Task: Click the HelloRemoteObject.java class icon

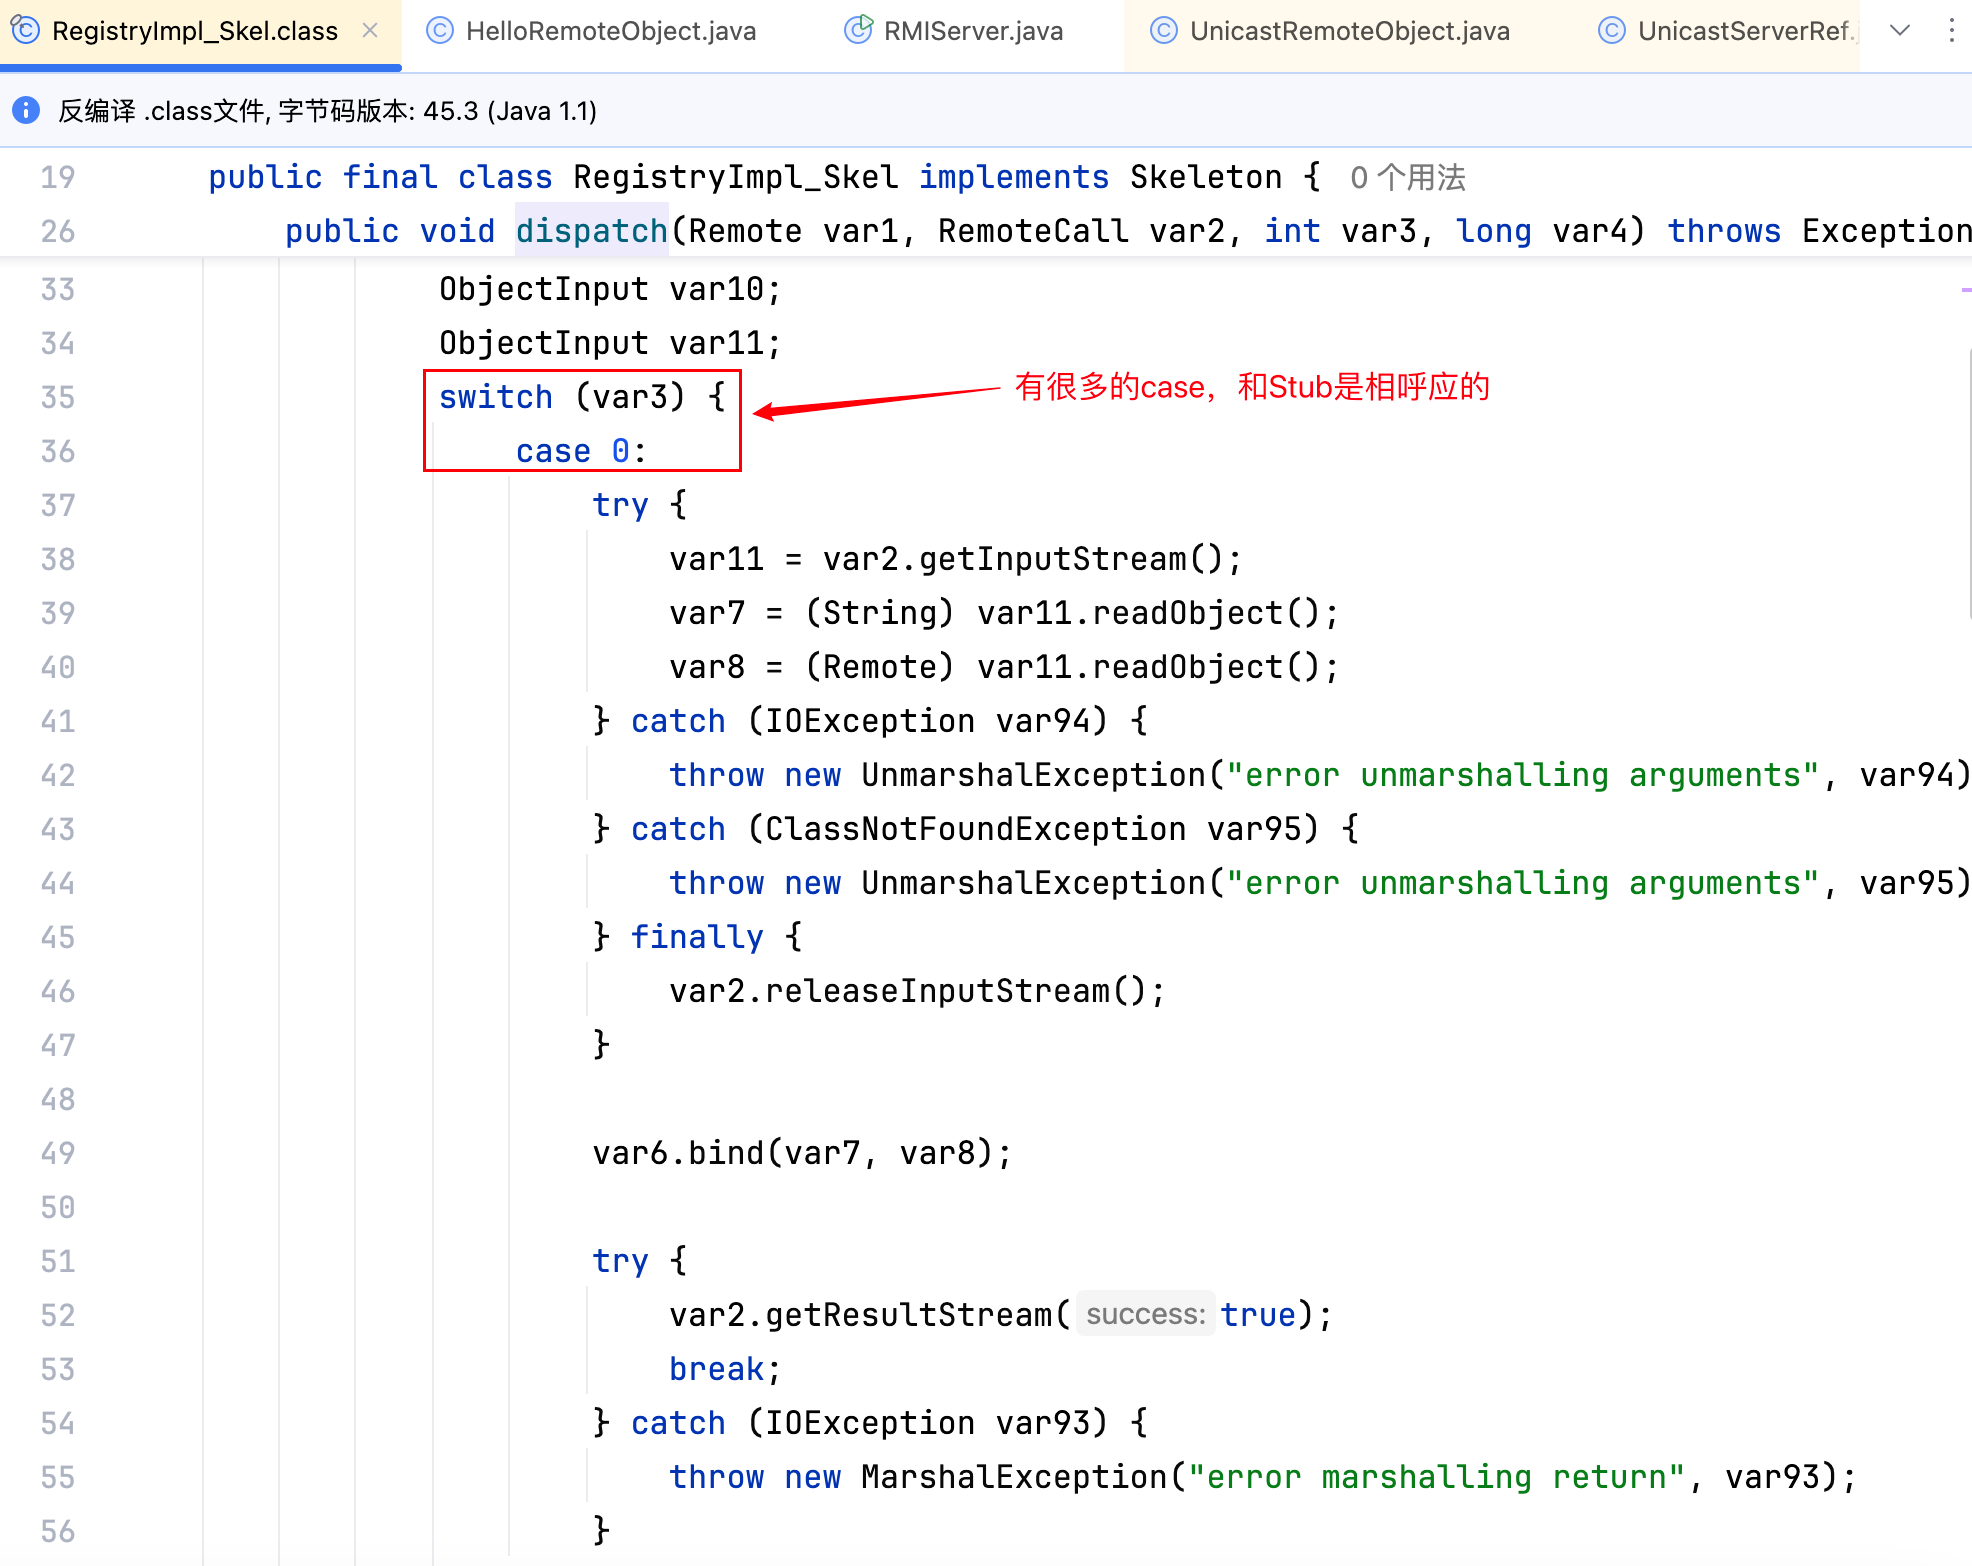Action: [x=440, y=31]
